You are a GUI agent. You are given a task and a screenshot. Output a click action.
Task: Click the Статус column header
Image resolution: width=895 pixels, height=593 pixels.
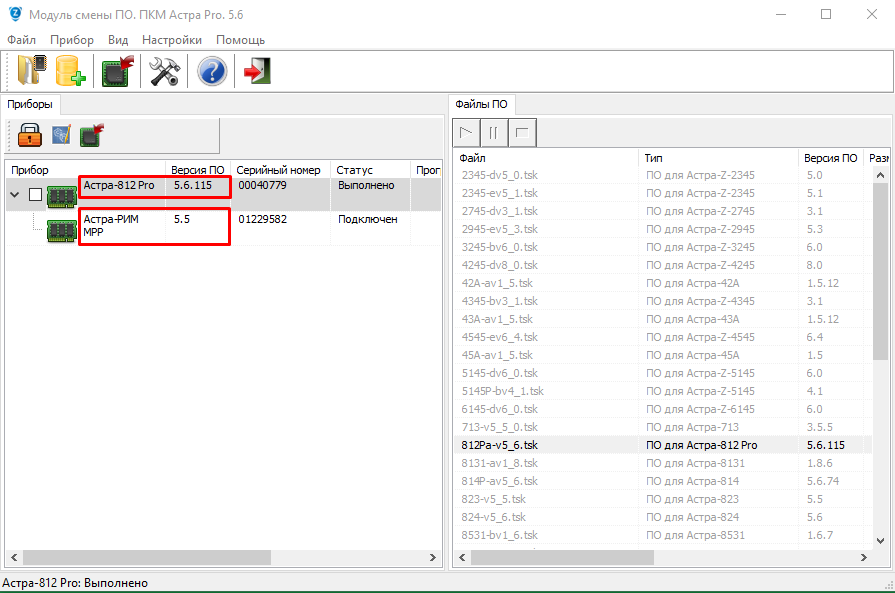pos(370,170)
